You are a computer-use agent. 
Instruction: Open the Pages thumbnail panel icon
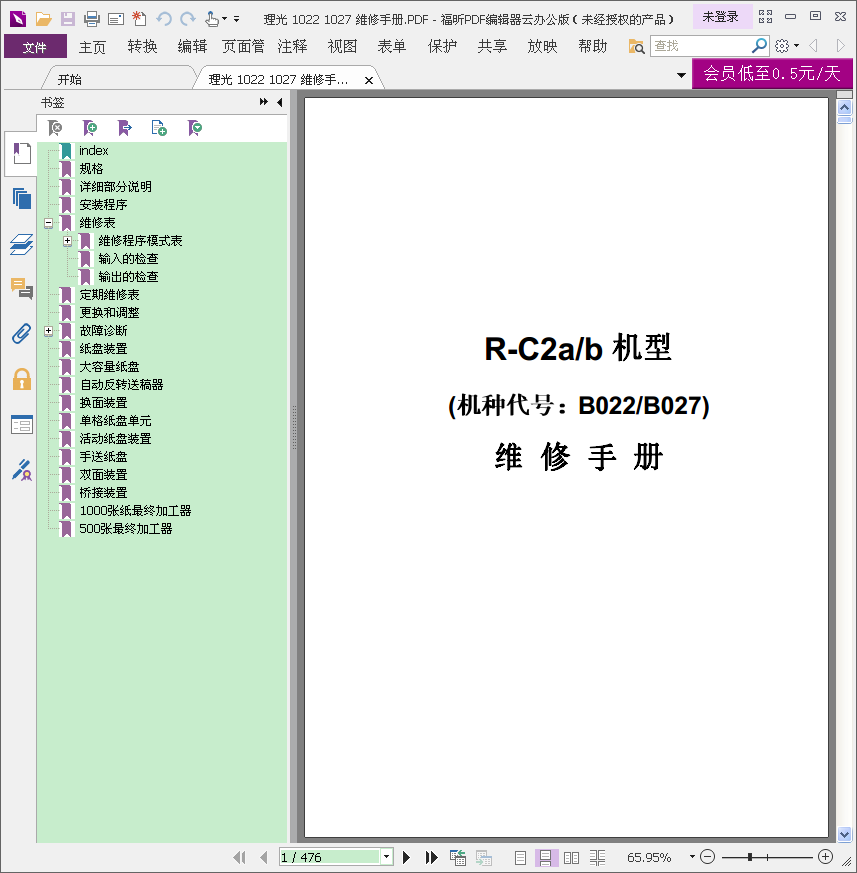[x=21, y=199]
